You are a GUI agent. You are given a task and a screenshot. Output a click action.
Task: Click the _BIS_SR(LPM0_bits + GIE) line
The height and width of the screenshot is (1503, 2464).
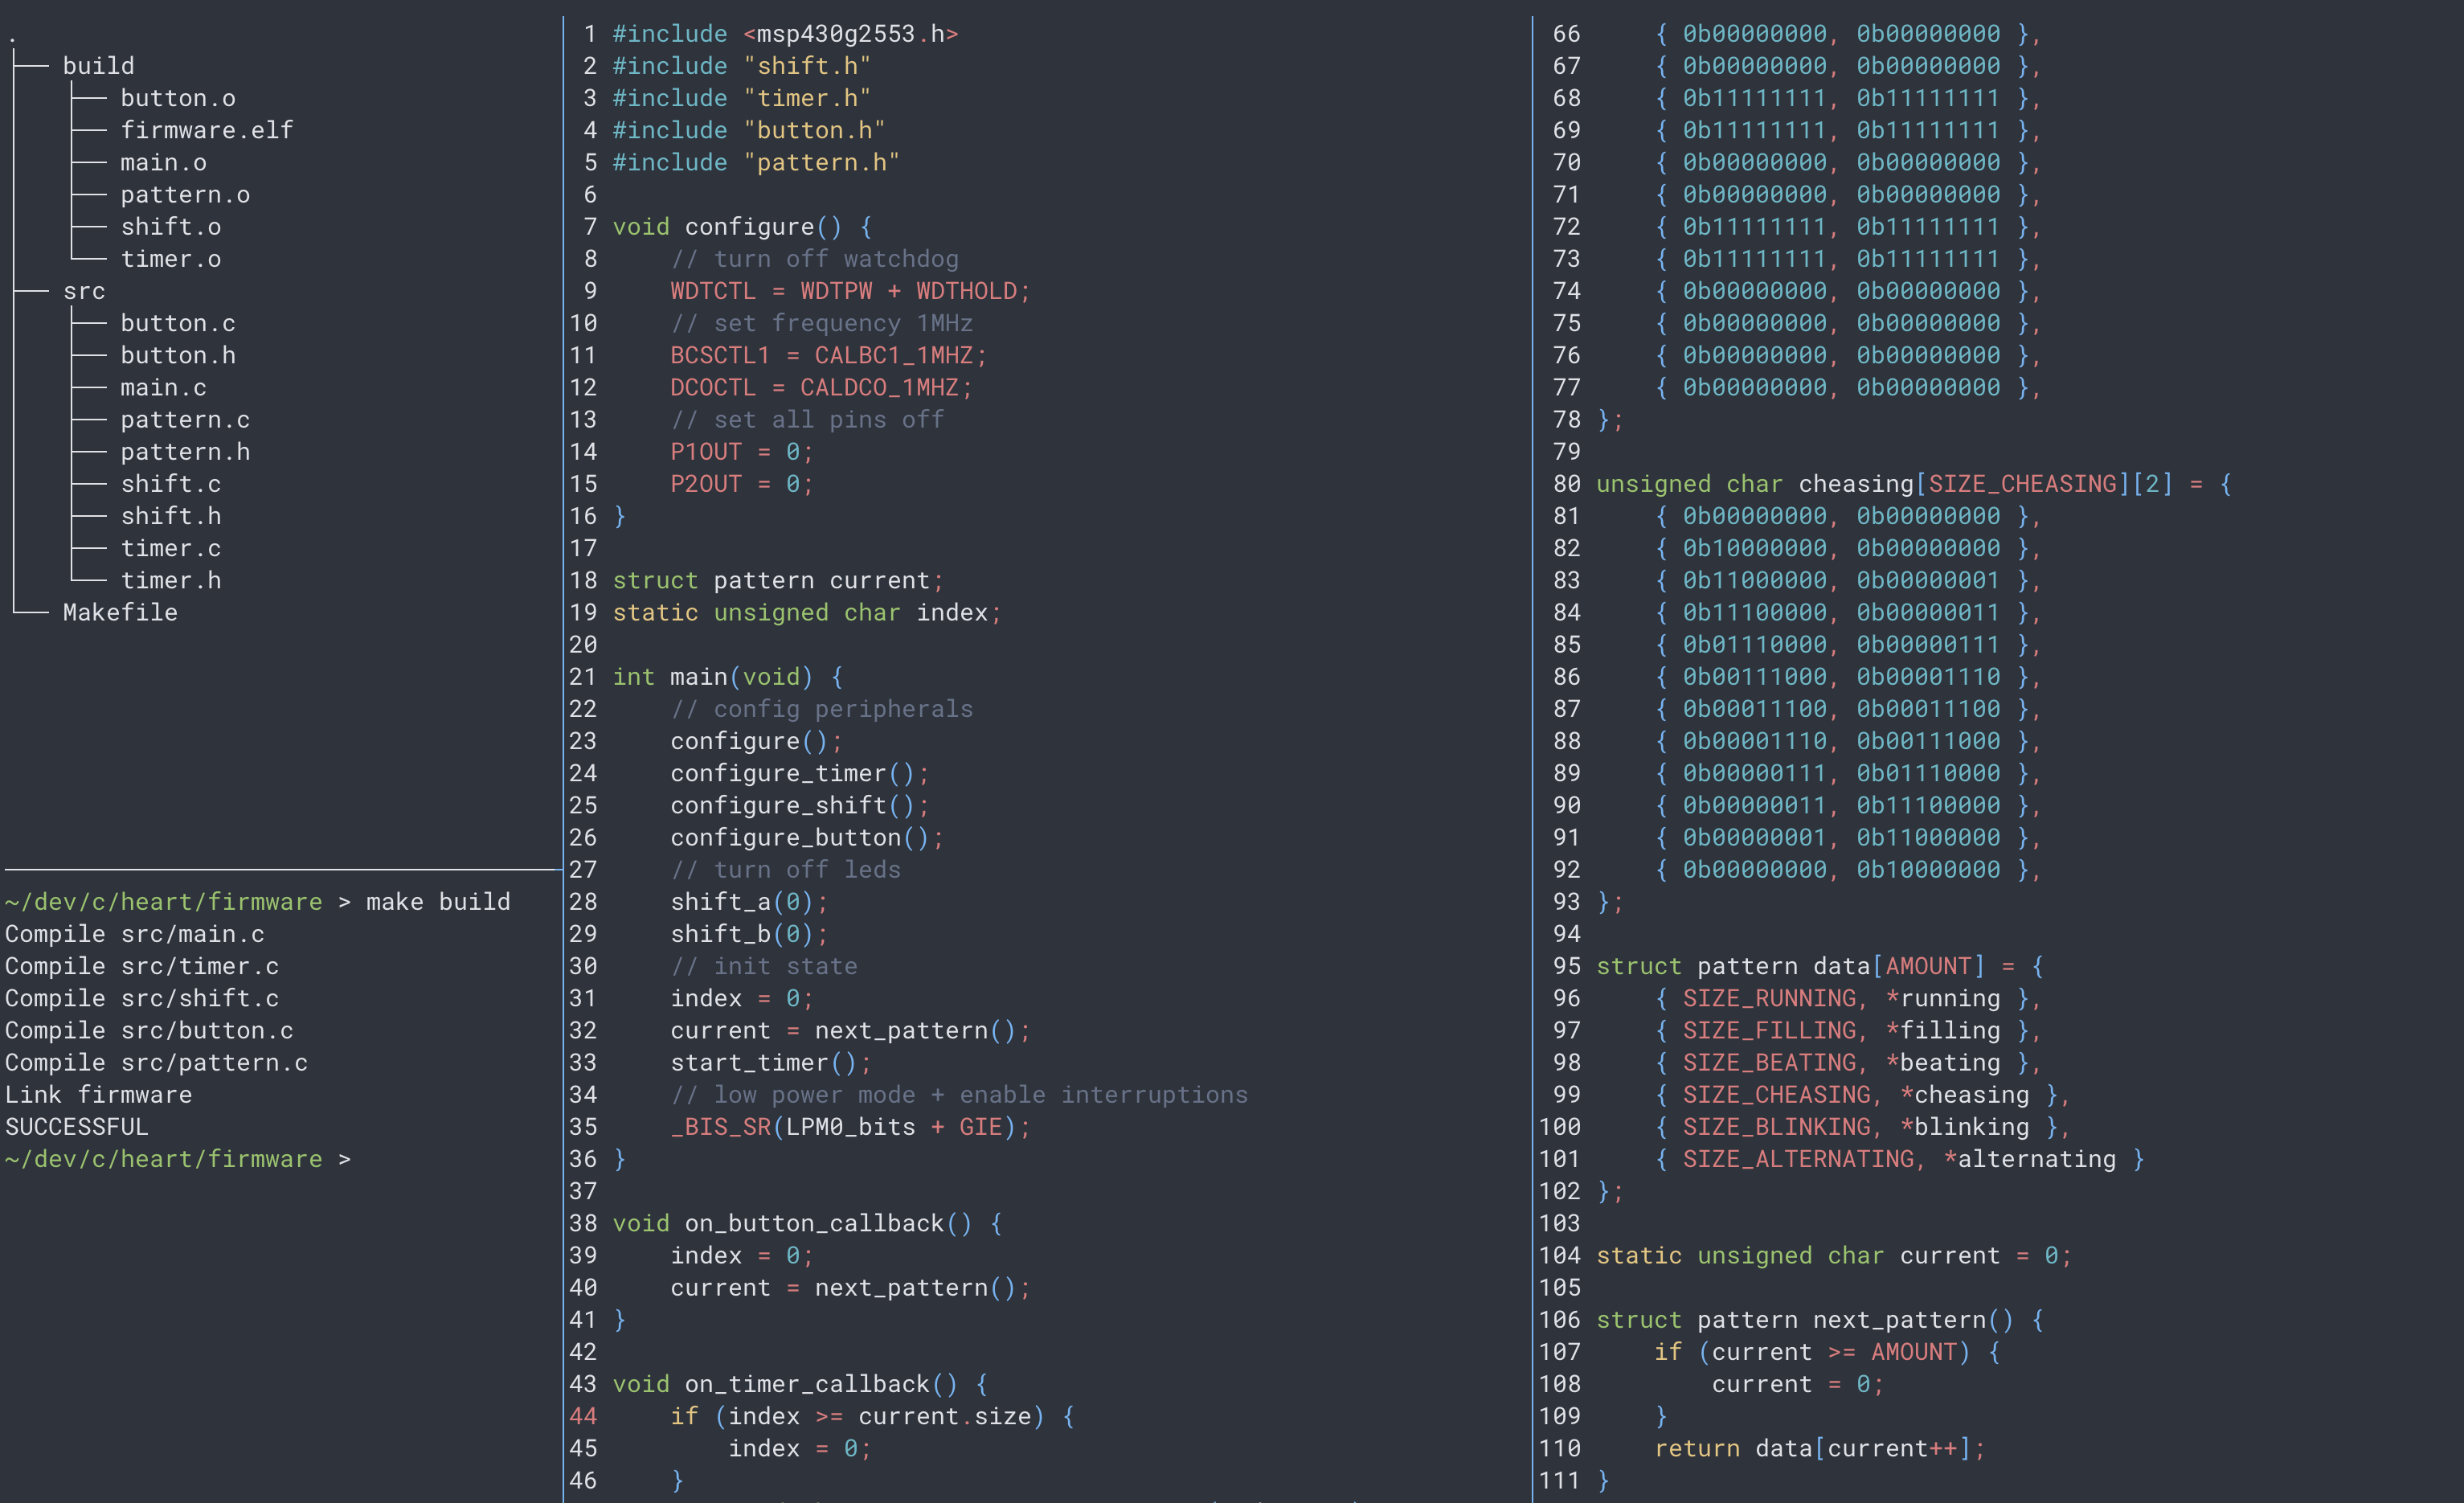click(x=850, y=1127)
